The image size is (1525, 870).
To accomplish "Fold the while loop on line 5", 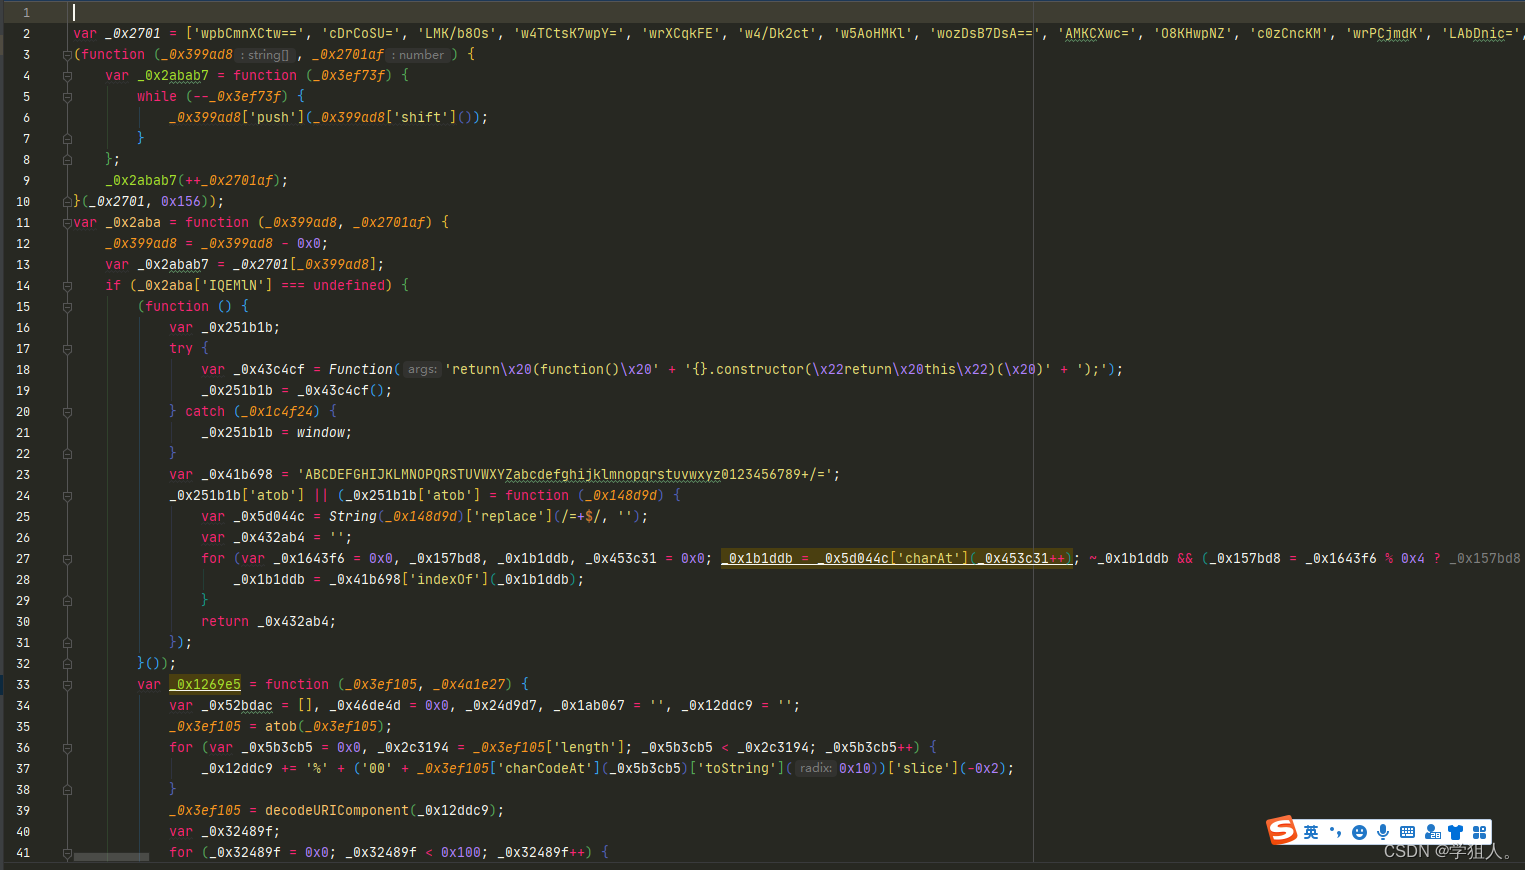I will tap(67, 96).
